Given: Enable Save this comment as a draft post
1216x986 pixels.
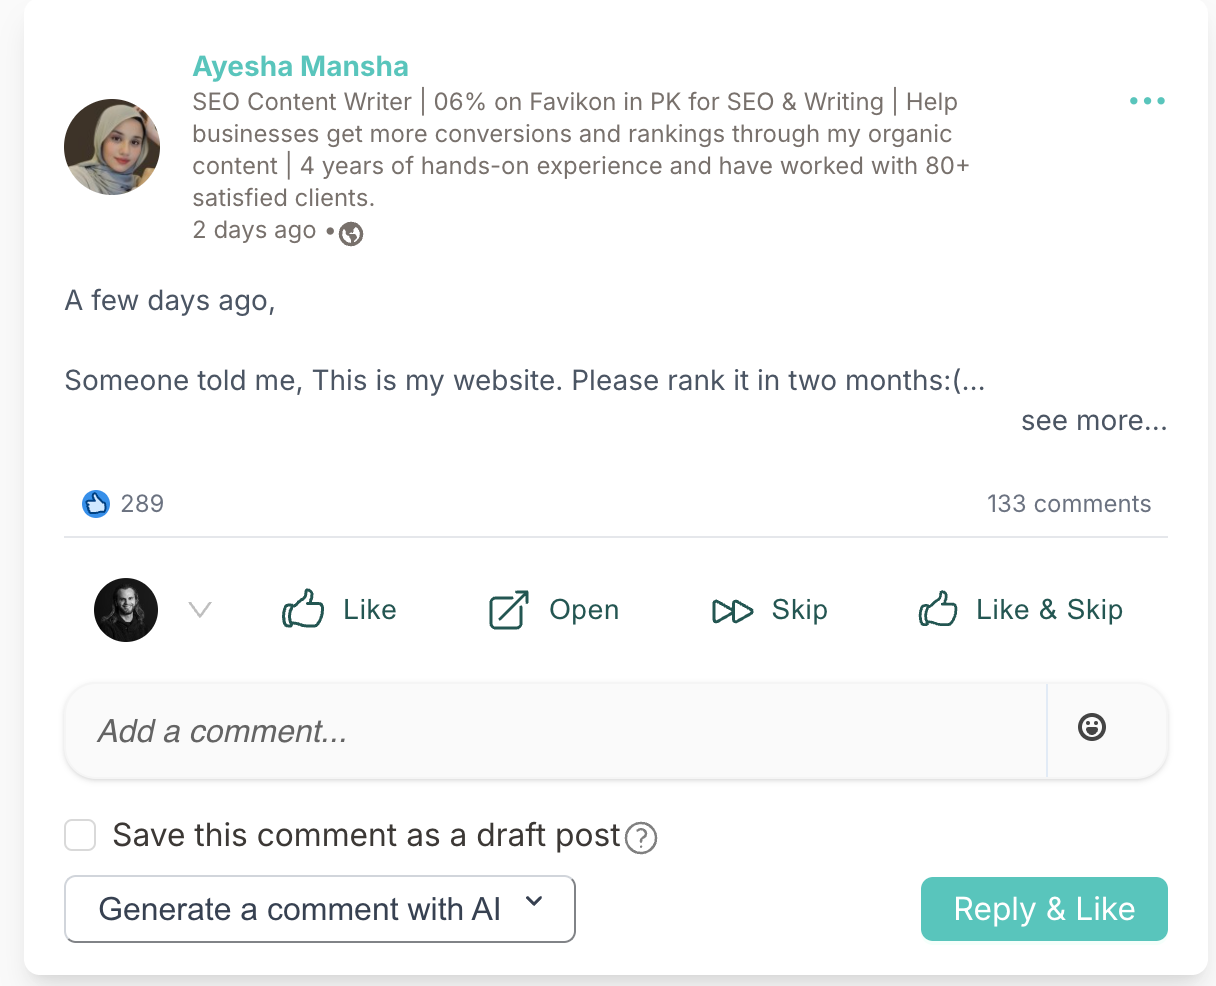Looking at the screenshot, I should coord(80,835).
